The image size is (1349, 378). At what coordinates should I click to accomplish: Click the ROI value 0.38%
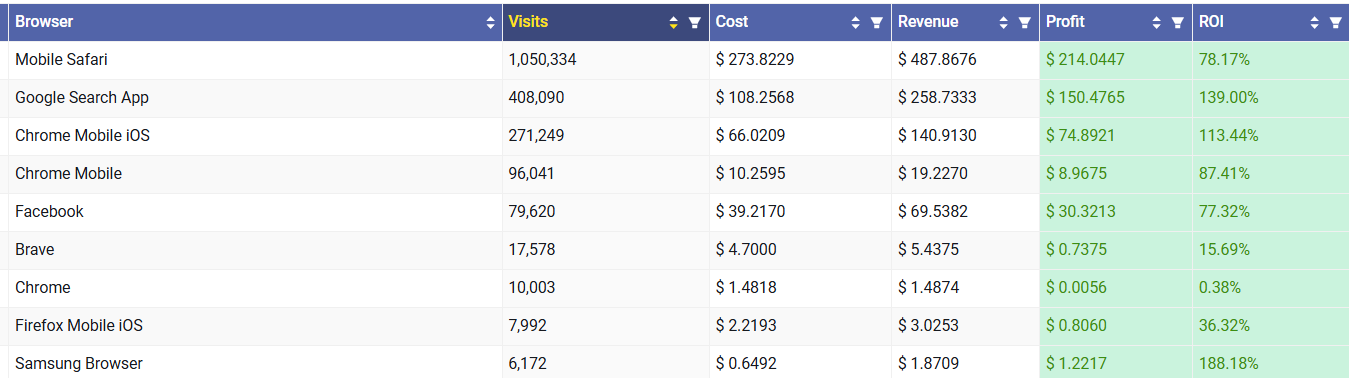pyautogui.click(x=1220, y=288)
